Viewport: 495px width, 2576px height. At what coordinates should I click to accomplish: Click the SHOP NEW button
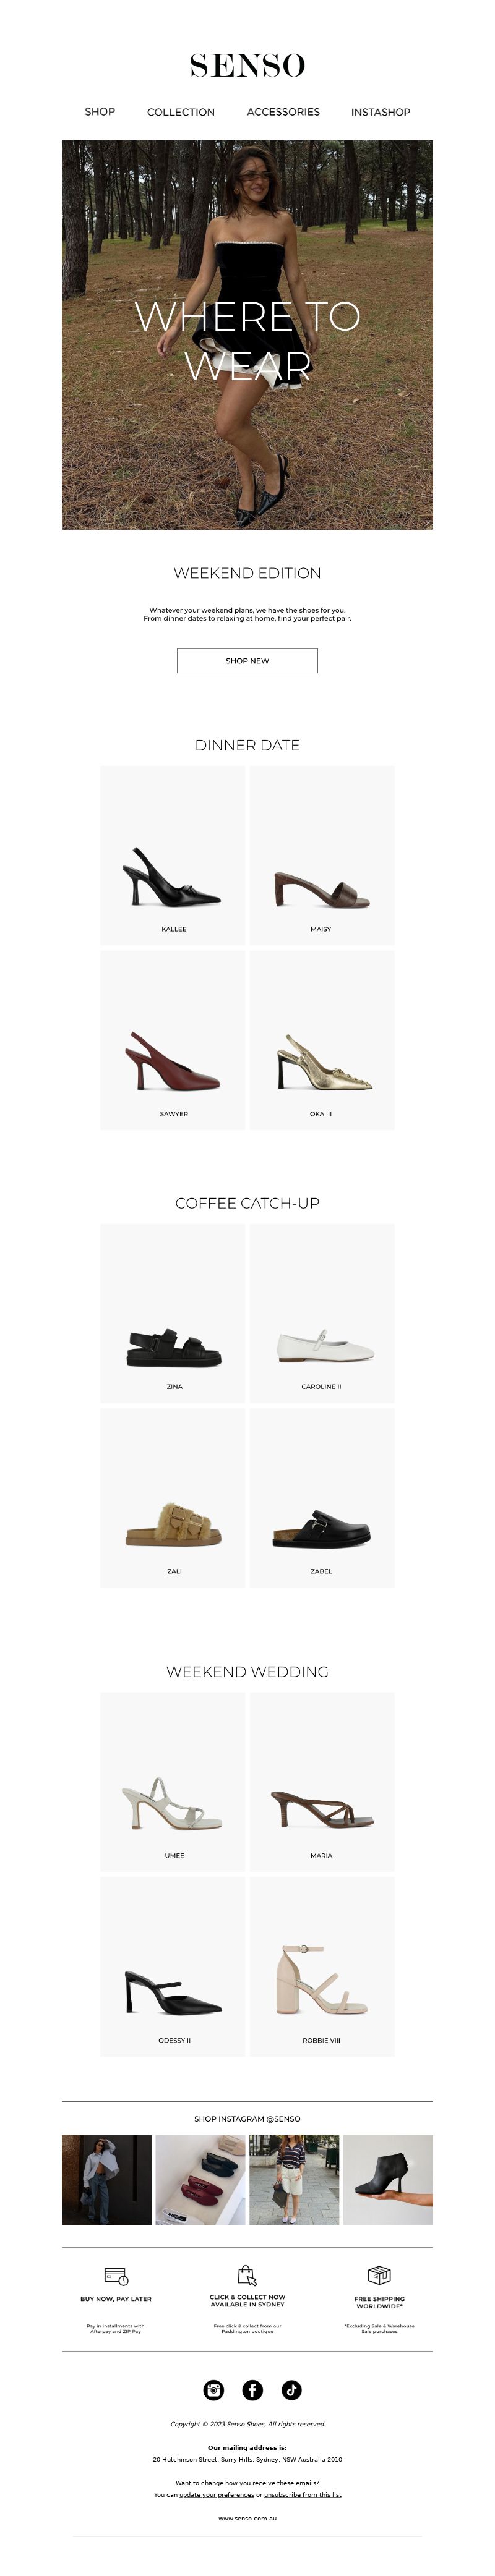click(x=247, y=660)
